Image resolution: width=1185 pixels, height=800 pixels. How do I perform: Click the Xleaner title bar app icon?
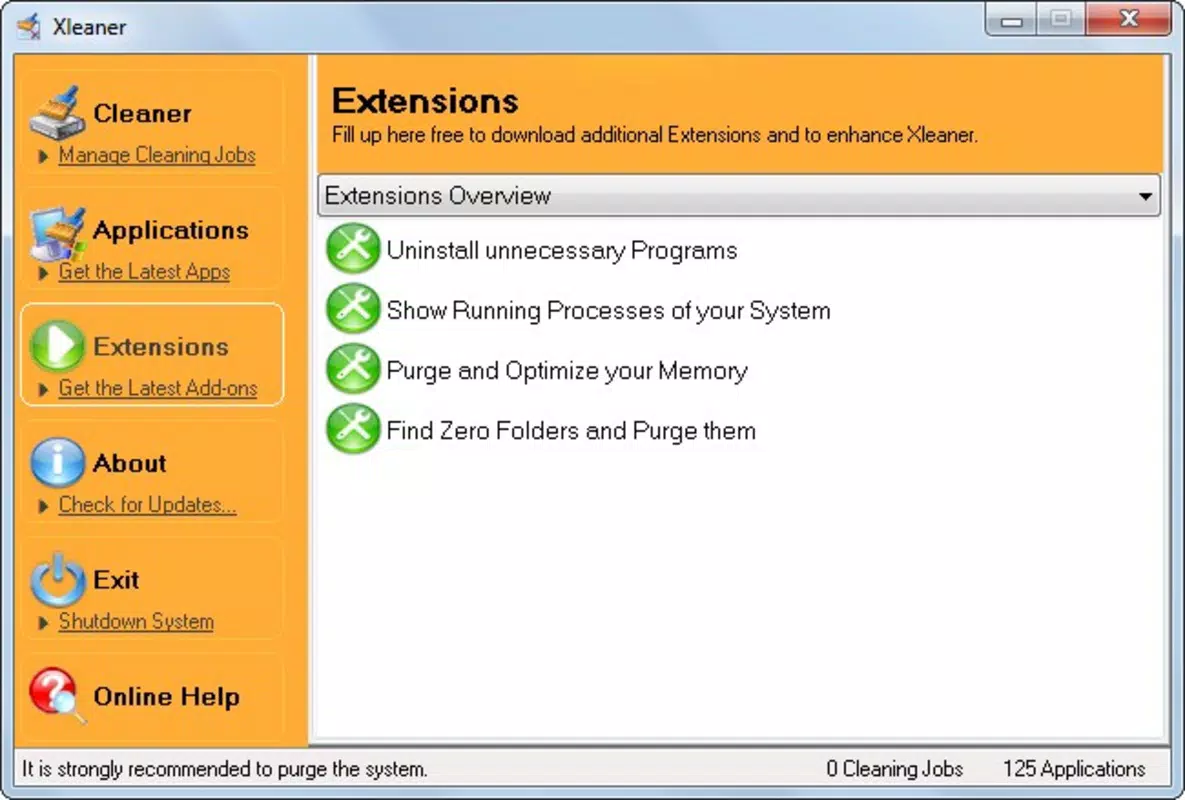(x=29, y=26)
